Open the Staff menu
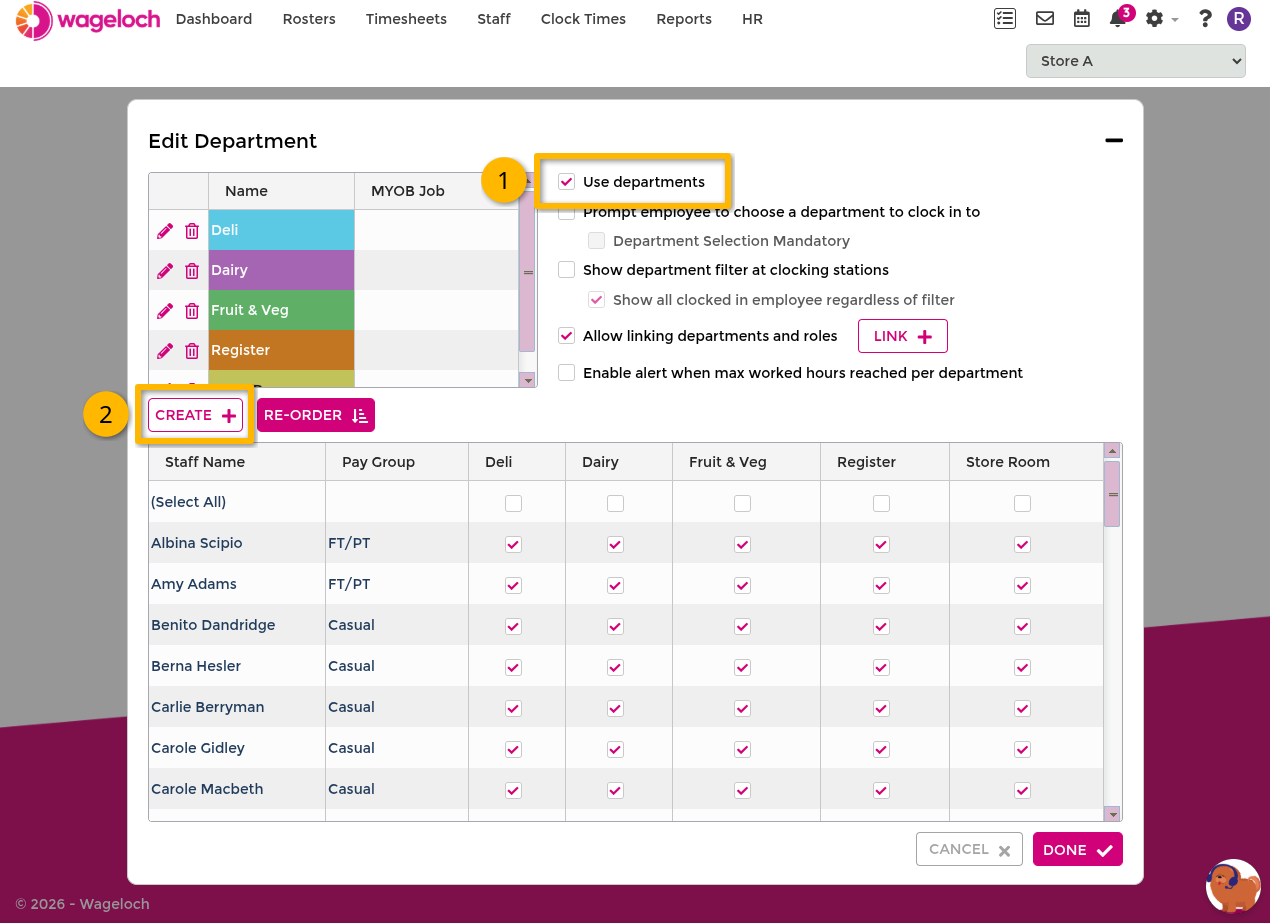Screen dimensions: 1270x923 coord(494,19)
